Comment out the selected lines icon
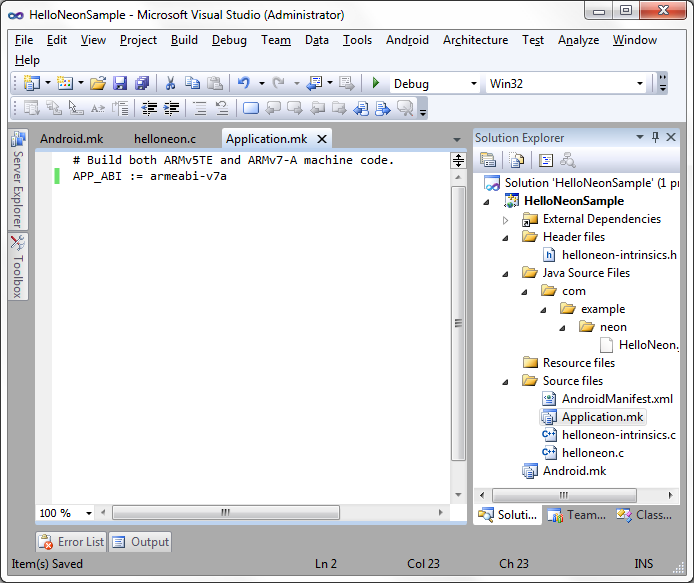This screenshot has height=583, width=694. point(200,108)
